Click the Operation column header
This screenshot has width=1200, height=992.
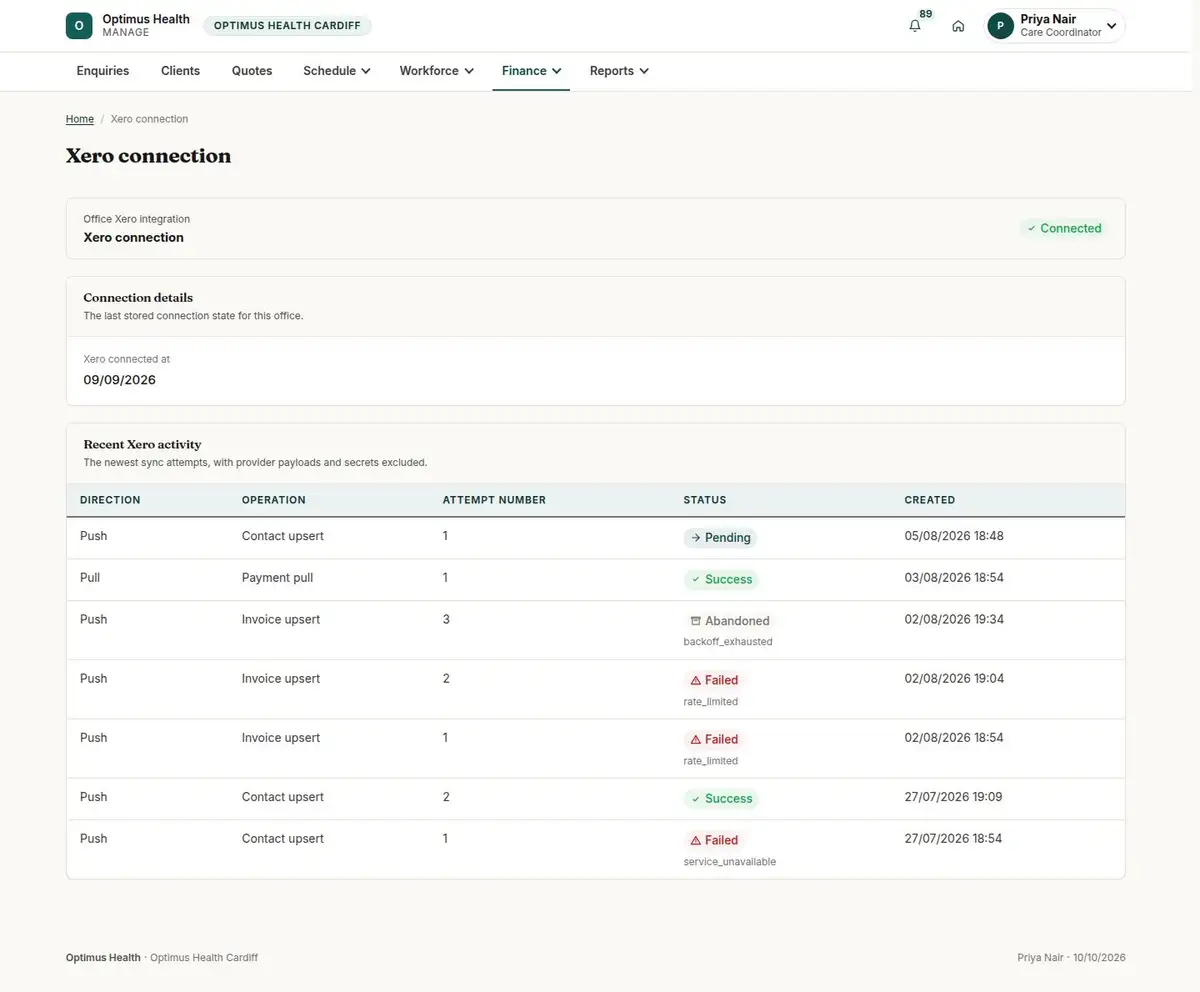(x=274, y=500)
